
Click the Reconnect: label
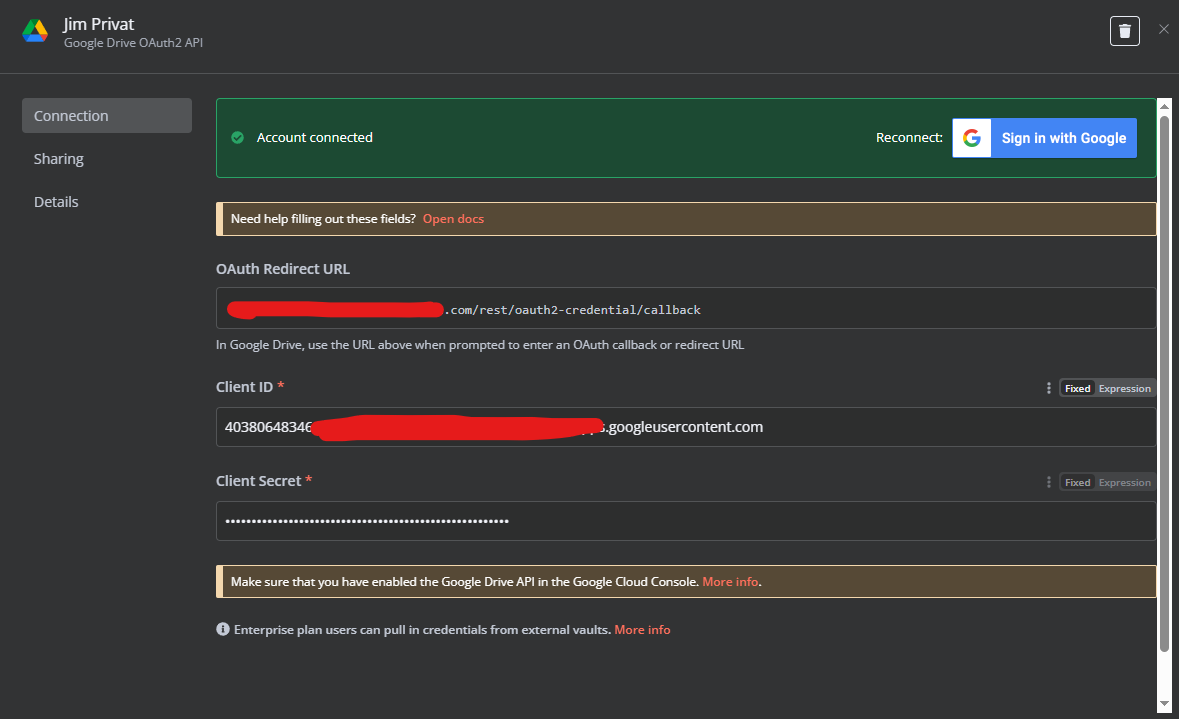pos(909,138)
